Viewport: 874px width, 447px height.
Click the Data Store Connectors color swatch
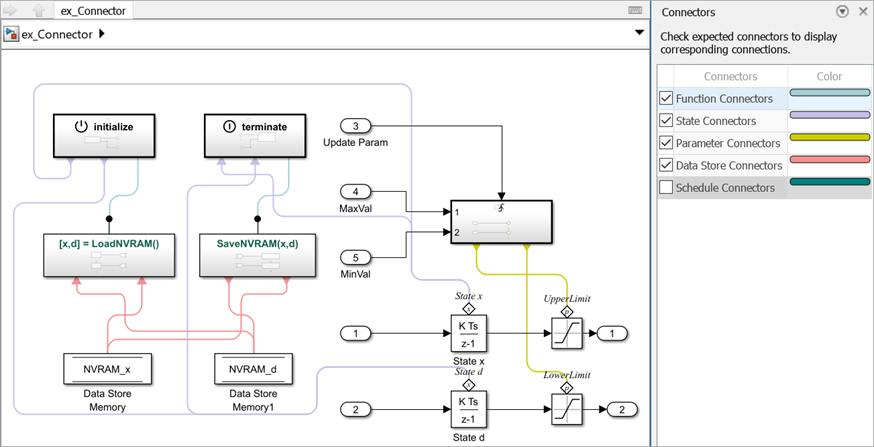pos(829,160)
